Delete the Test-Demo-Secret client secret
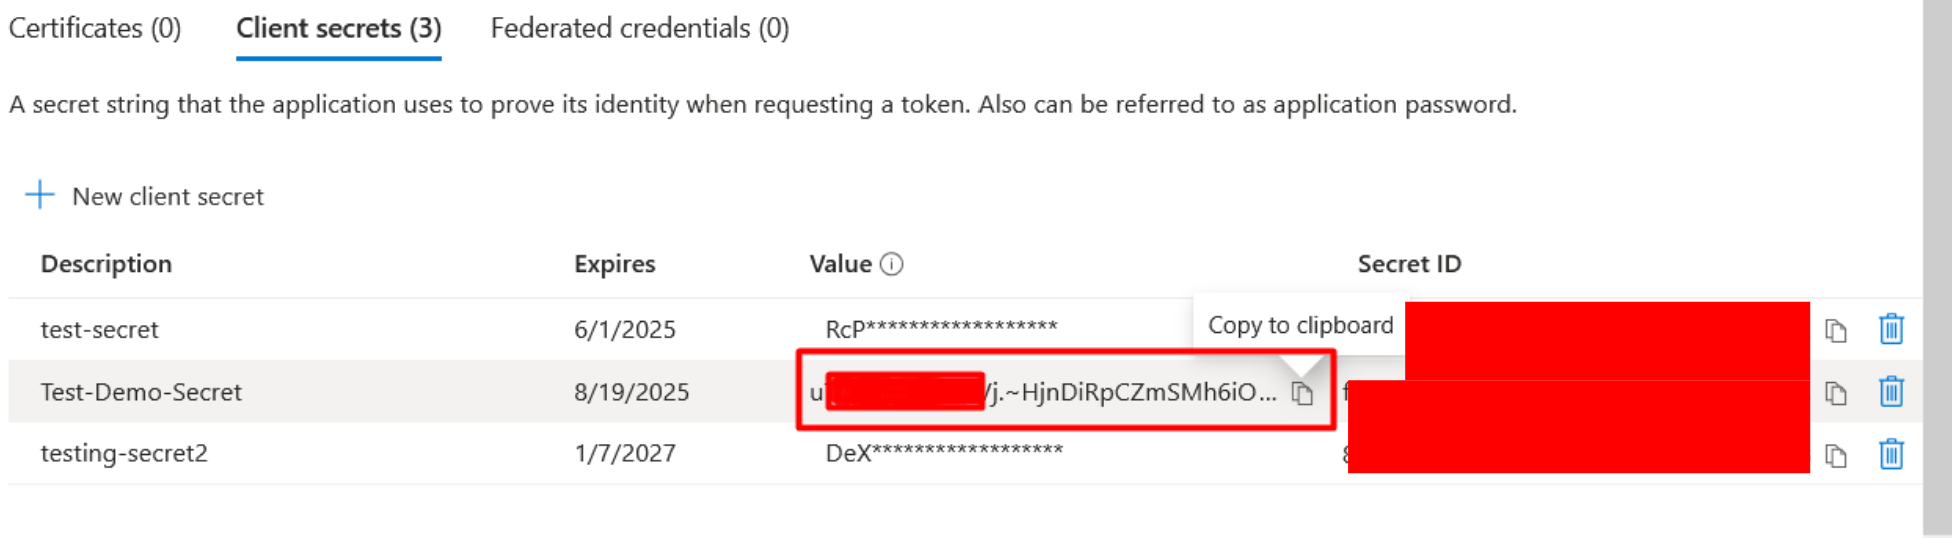 [x=1890, y=391]
